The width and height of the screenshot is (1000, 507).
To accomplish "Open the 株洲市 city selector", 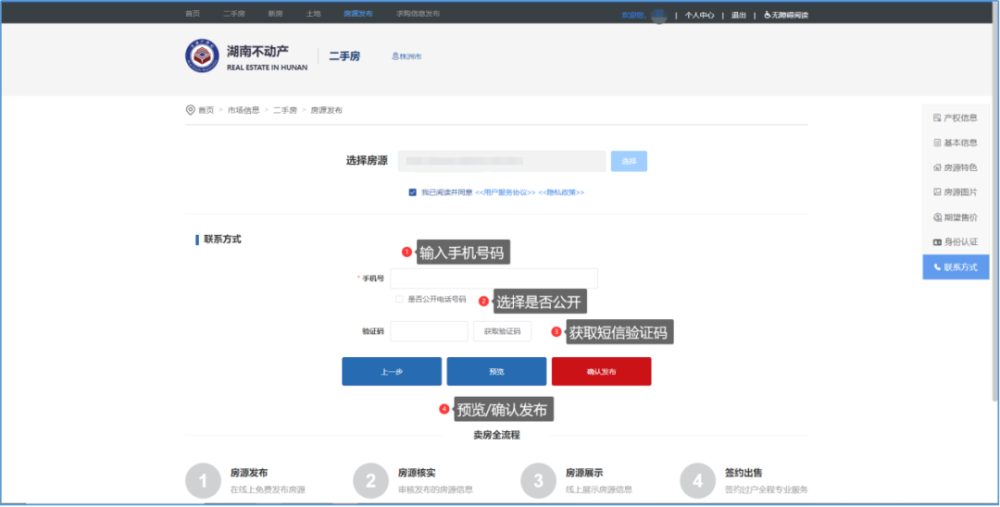I will point(407,57).
